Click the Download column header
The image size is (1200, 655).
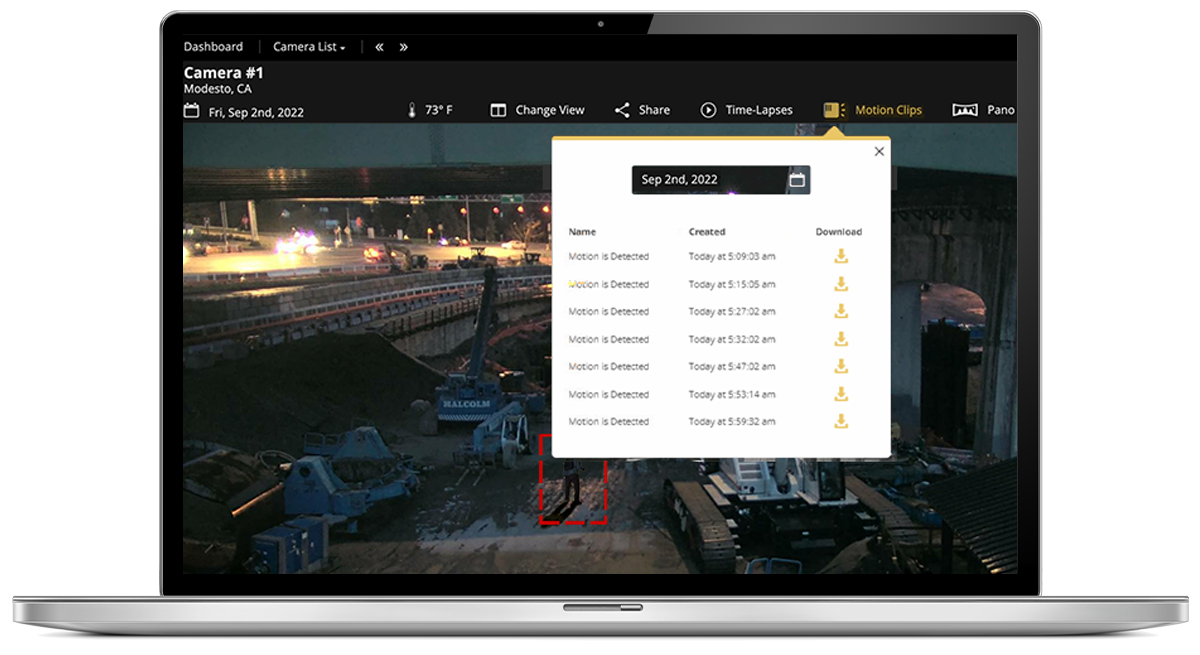coord(839,232)
